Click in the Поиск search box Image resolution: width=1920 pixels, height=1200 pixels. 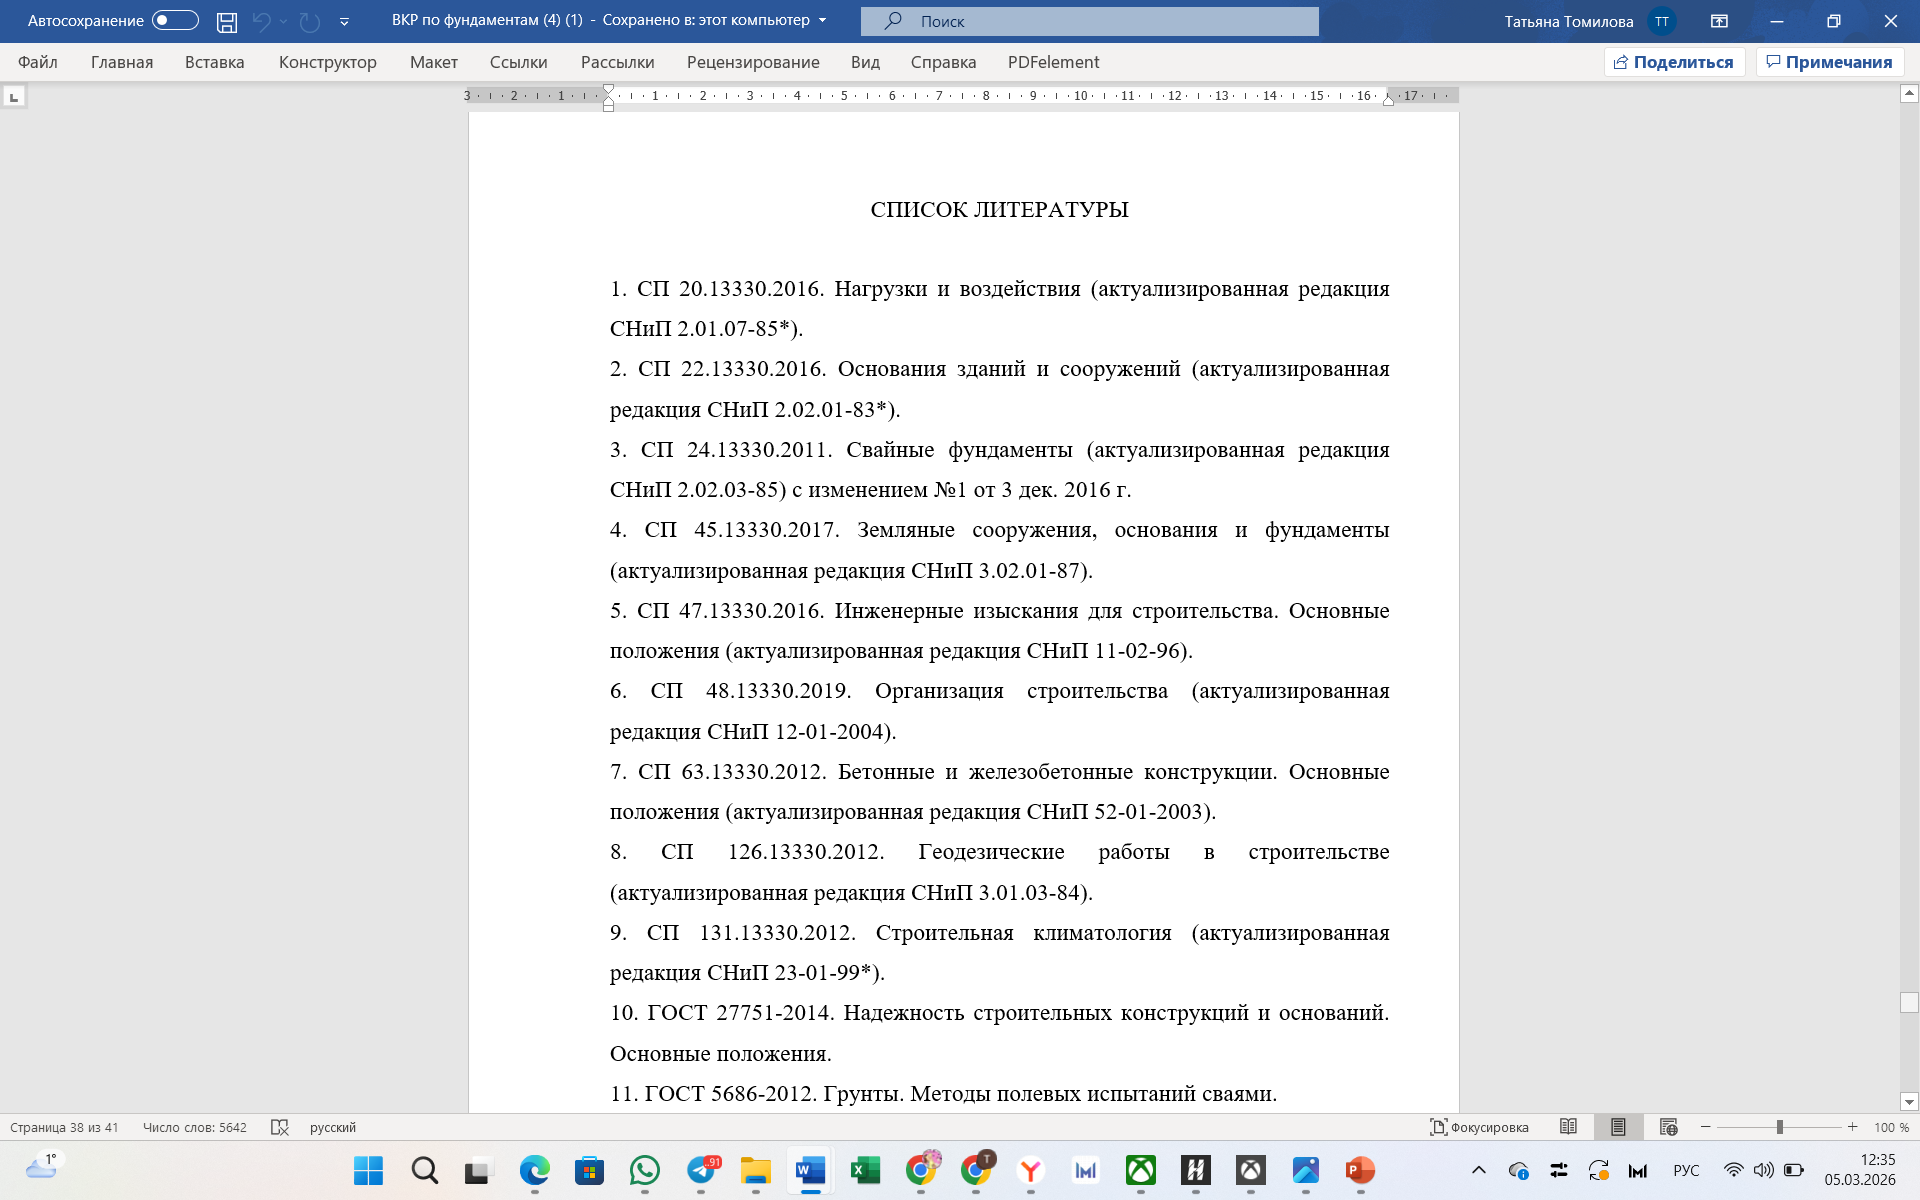tap(1090, 21)
